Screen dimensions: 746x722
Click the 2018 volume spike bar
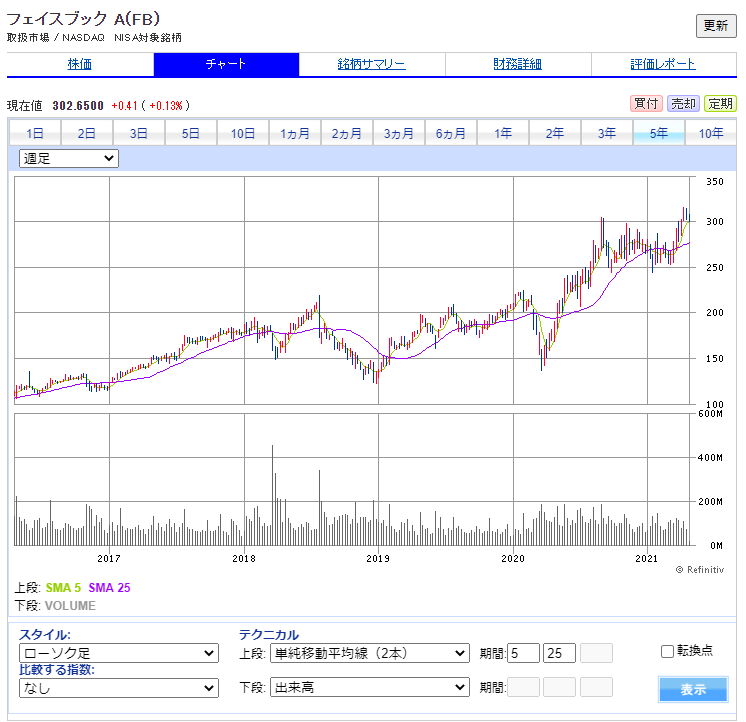(x=273, y=495)
